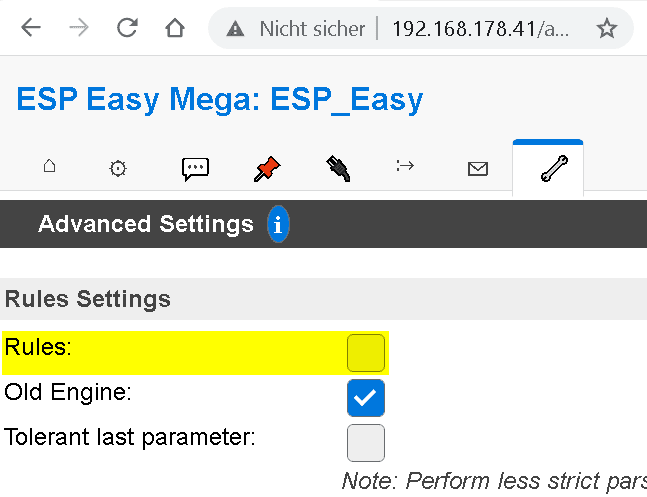Click the browser home button
This screenshot has width=647, height=497.
[x=175, y=28]
